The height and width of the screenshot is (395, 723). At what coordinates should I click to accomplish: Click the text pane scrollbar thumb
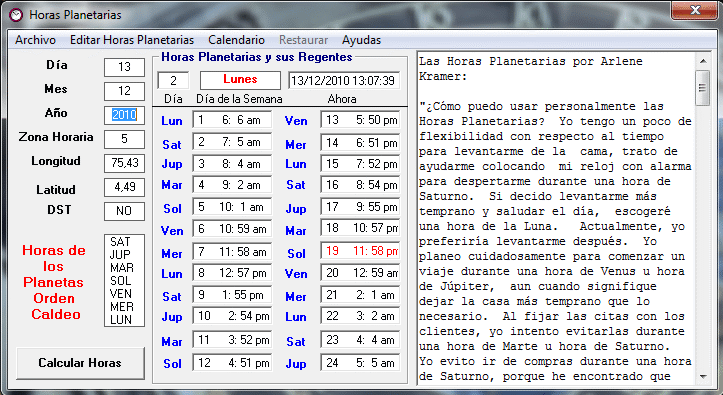[x=703, y=88]
